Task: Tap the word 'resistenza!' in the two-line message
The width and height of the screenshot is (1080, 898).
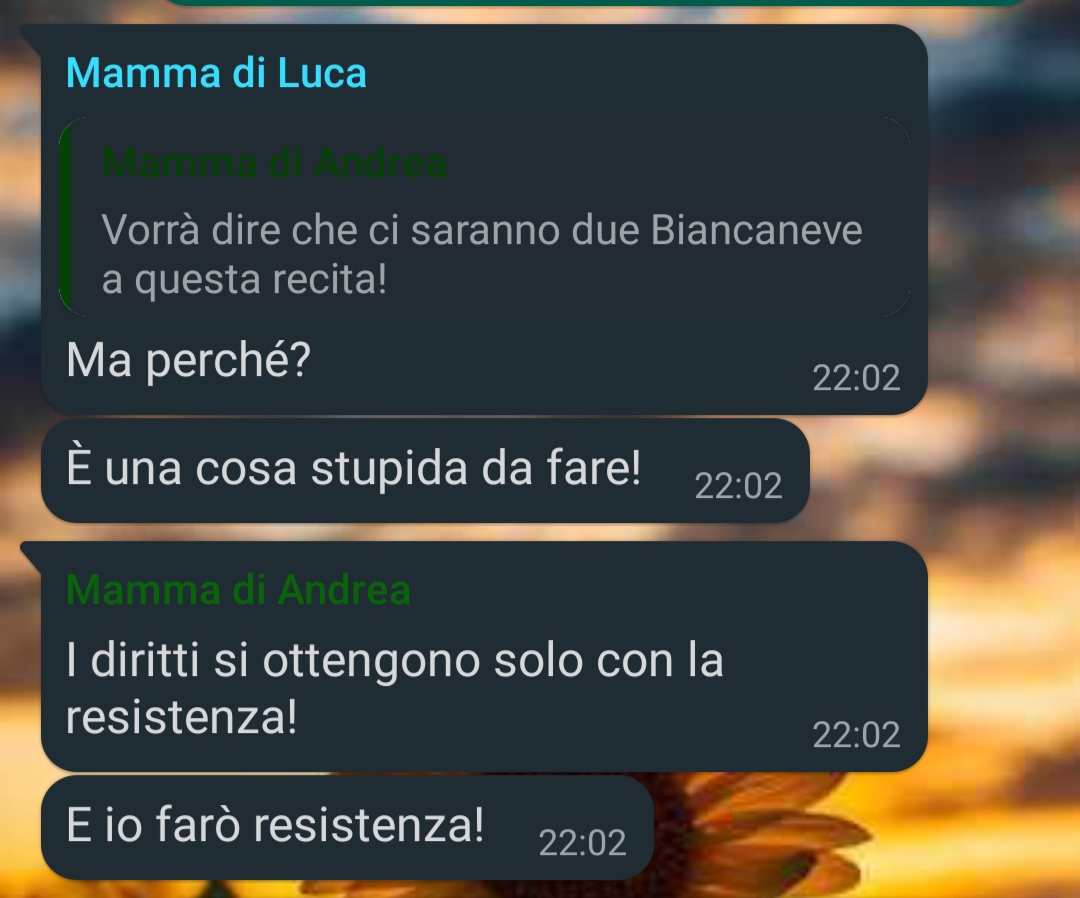Action: click(x=182, y=716)
